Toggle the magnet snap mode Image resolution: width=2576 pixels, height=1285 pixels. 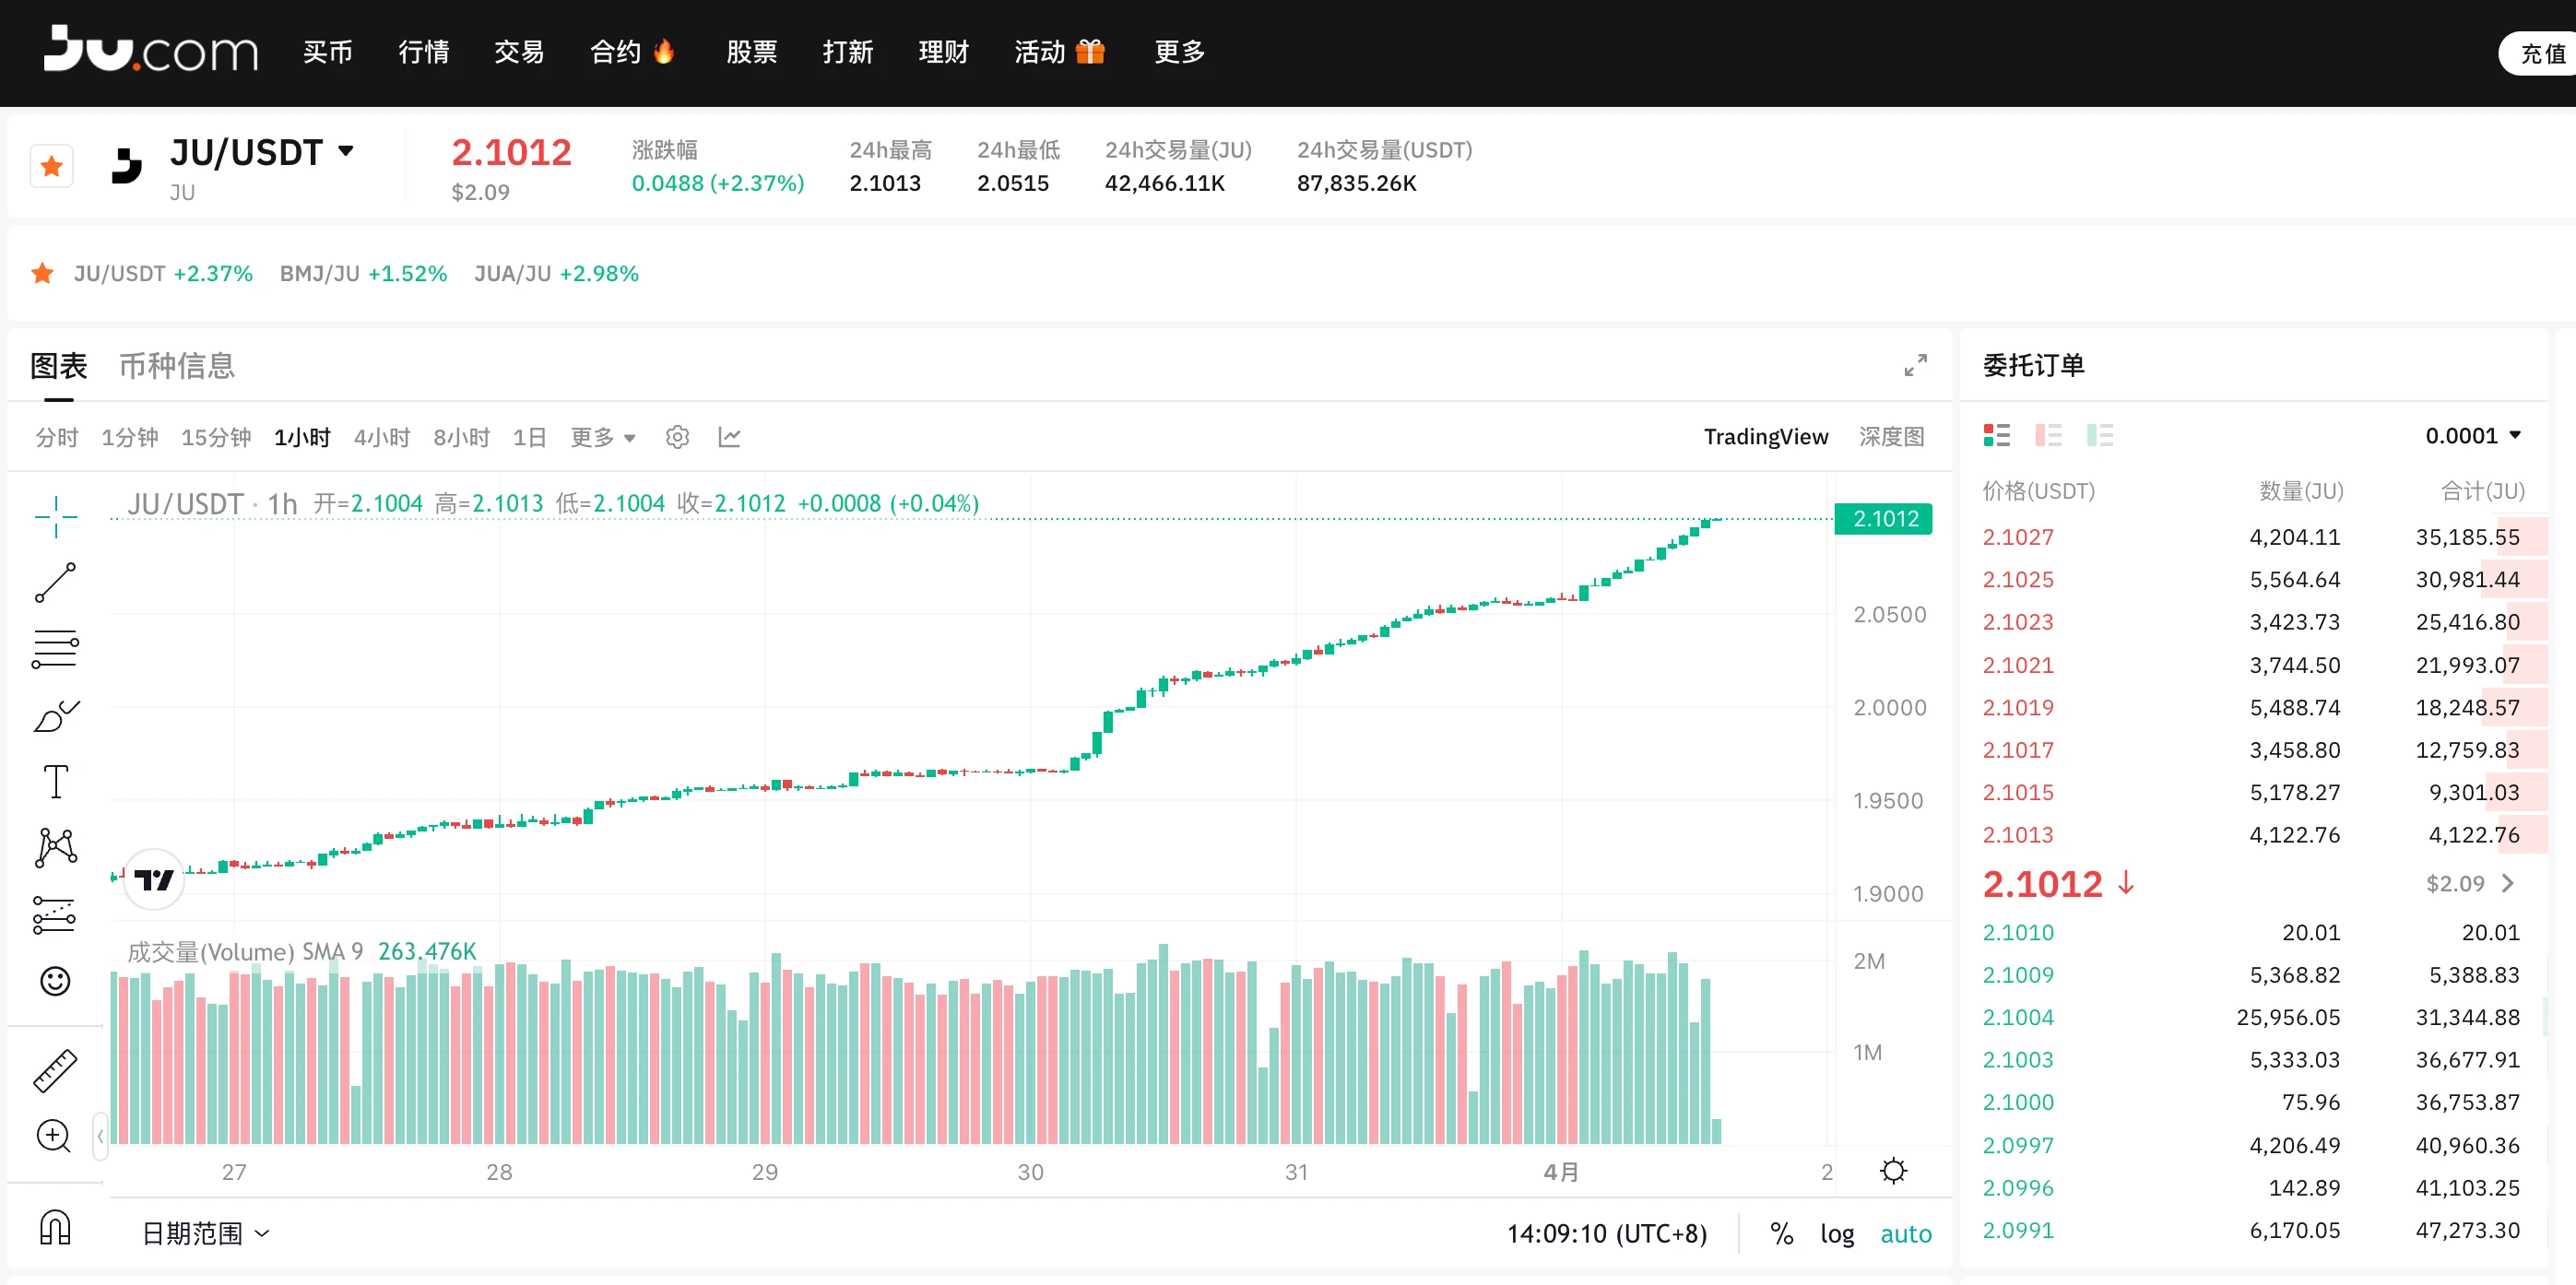[x=55, y=1226]
